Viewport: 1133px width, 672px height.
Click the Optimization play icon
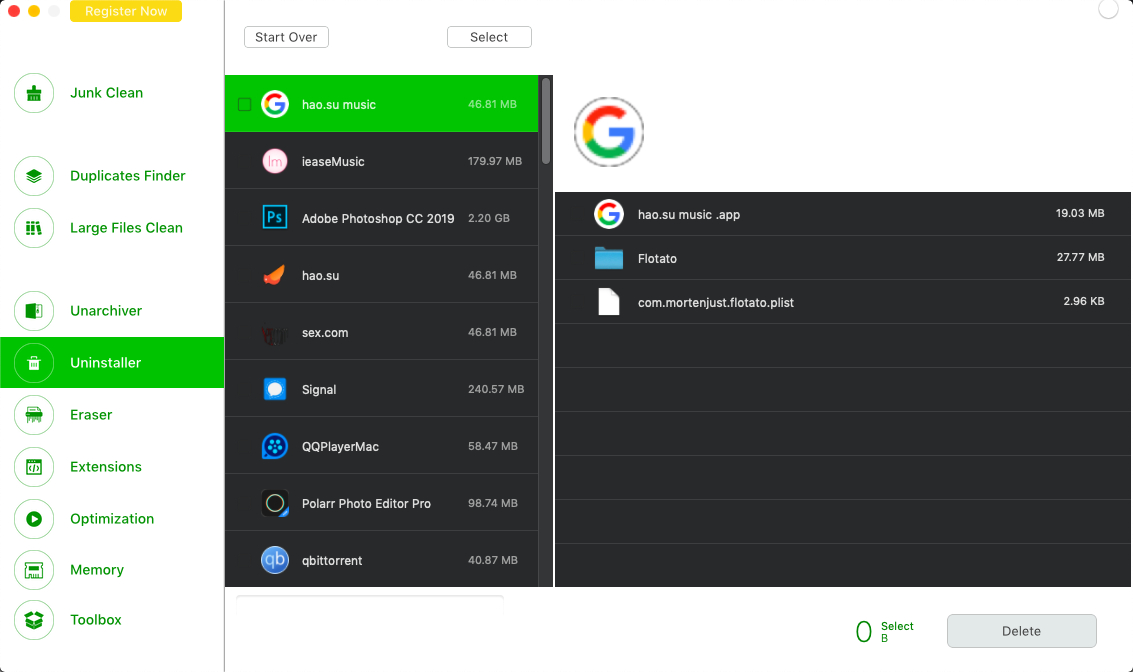point(34,519)
